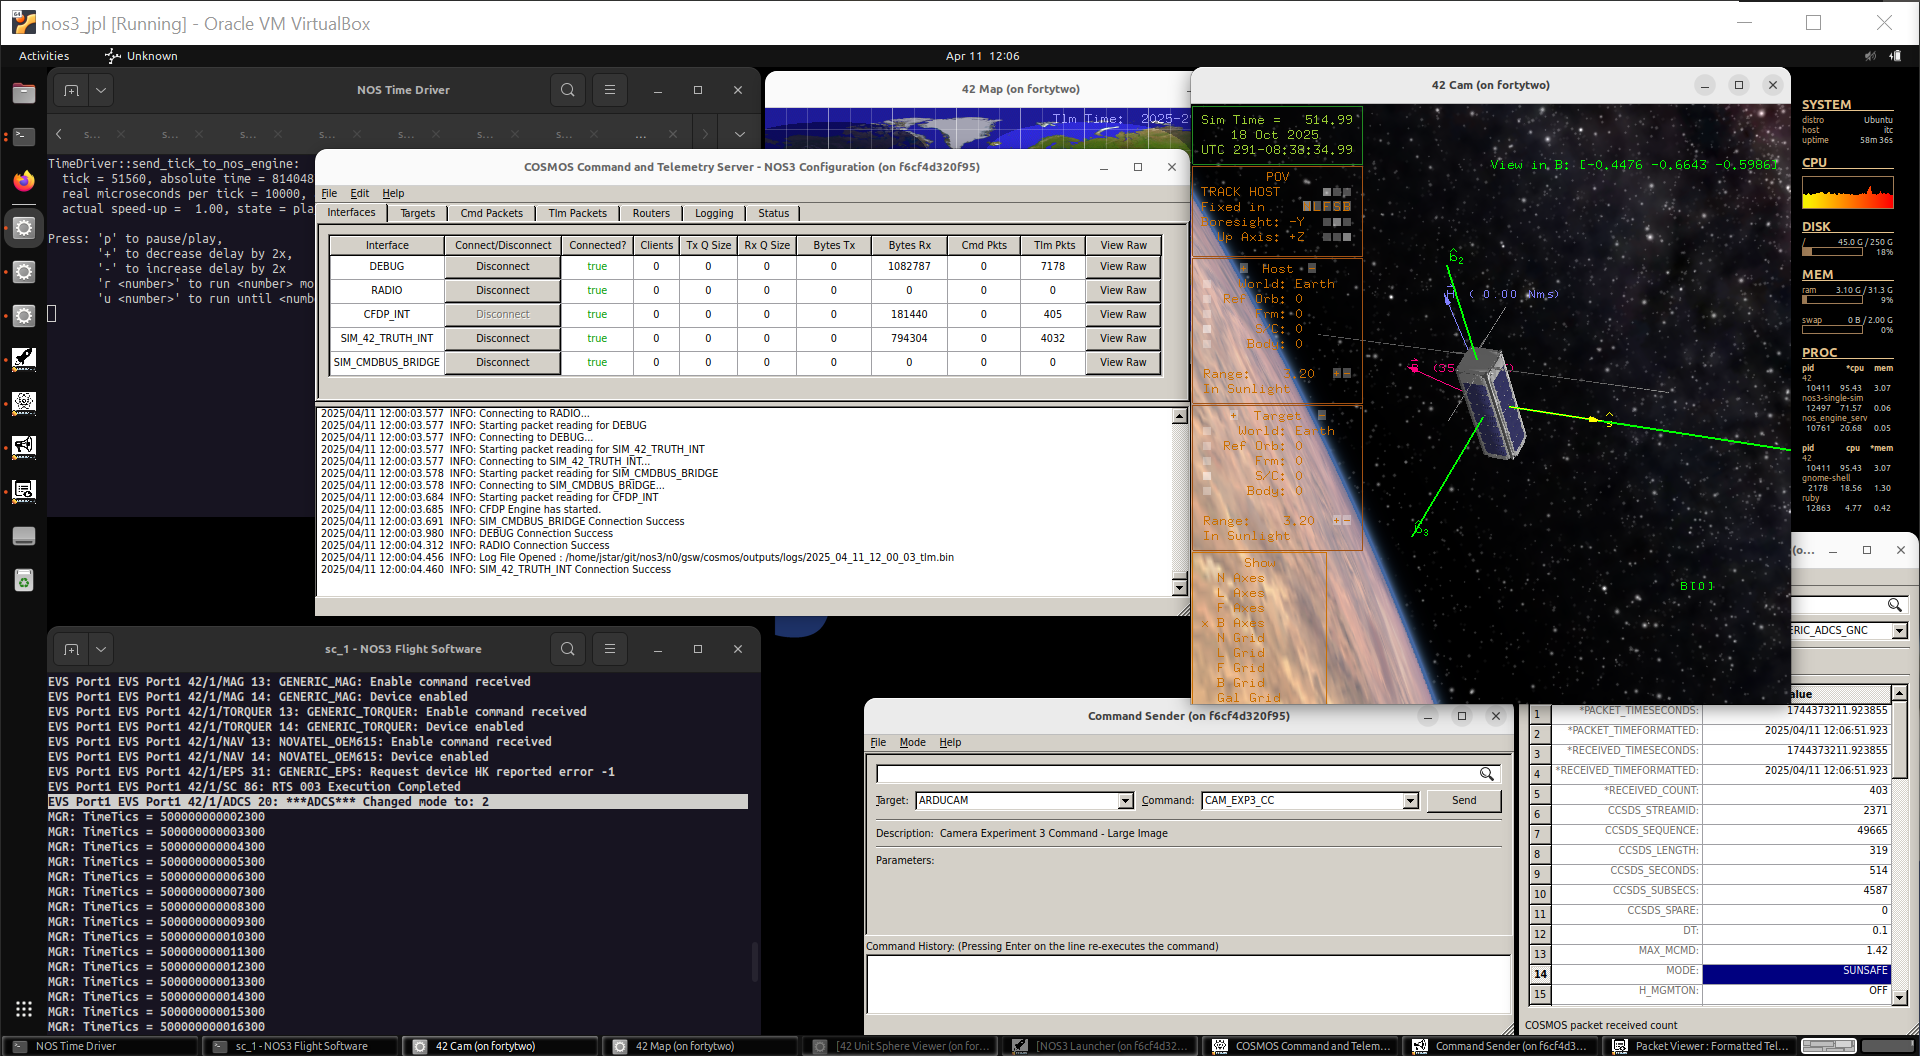This screenshot has width=1920, height=1056.
Task: Open the Help menu in Command Sender
Action: pos(950,743)
